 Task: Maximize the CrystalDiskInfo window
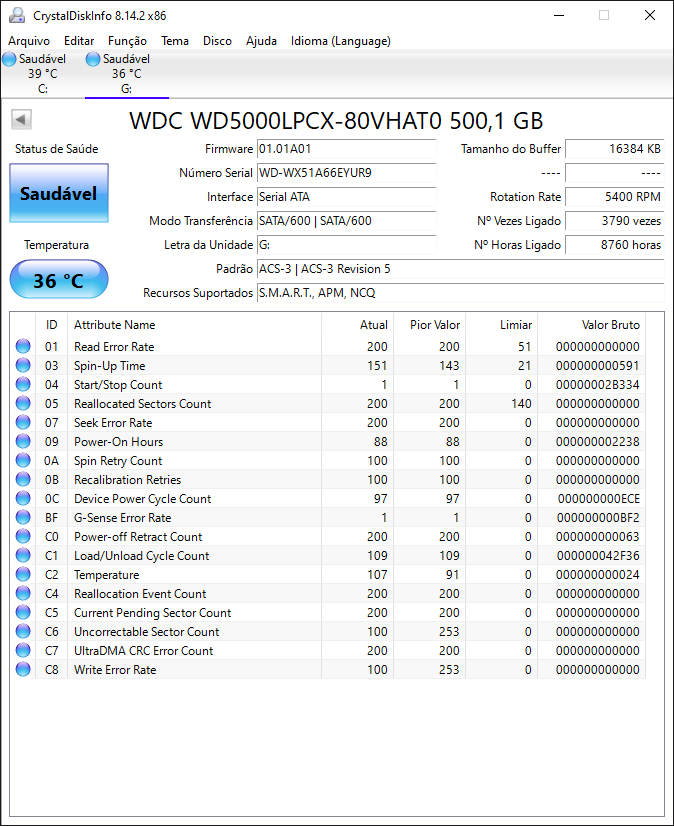tap(604, 15)
